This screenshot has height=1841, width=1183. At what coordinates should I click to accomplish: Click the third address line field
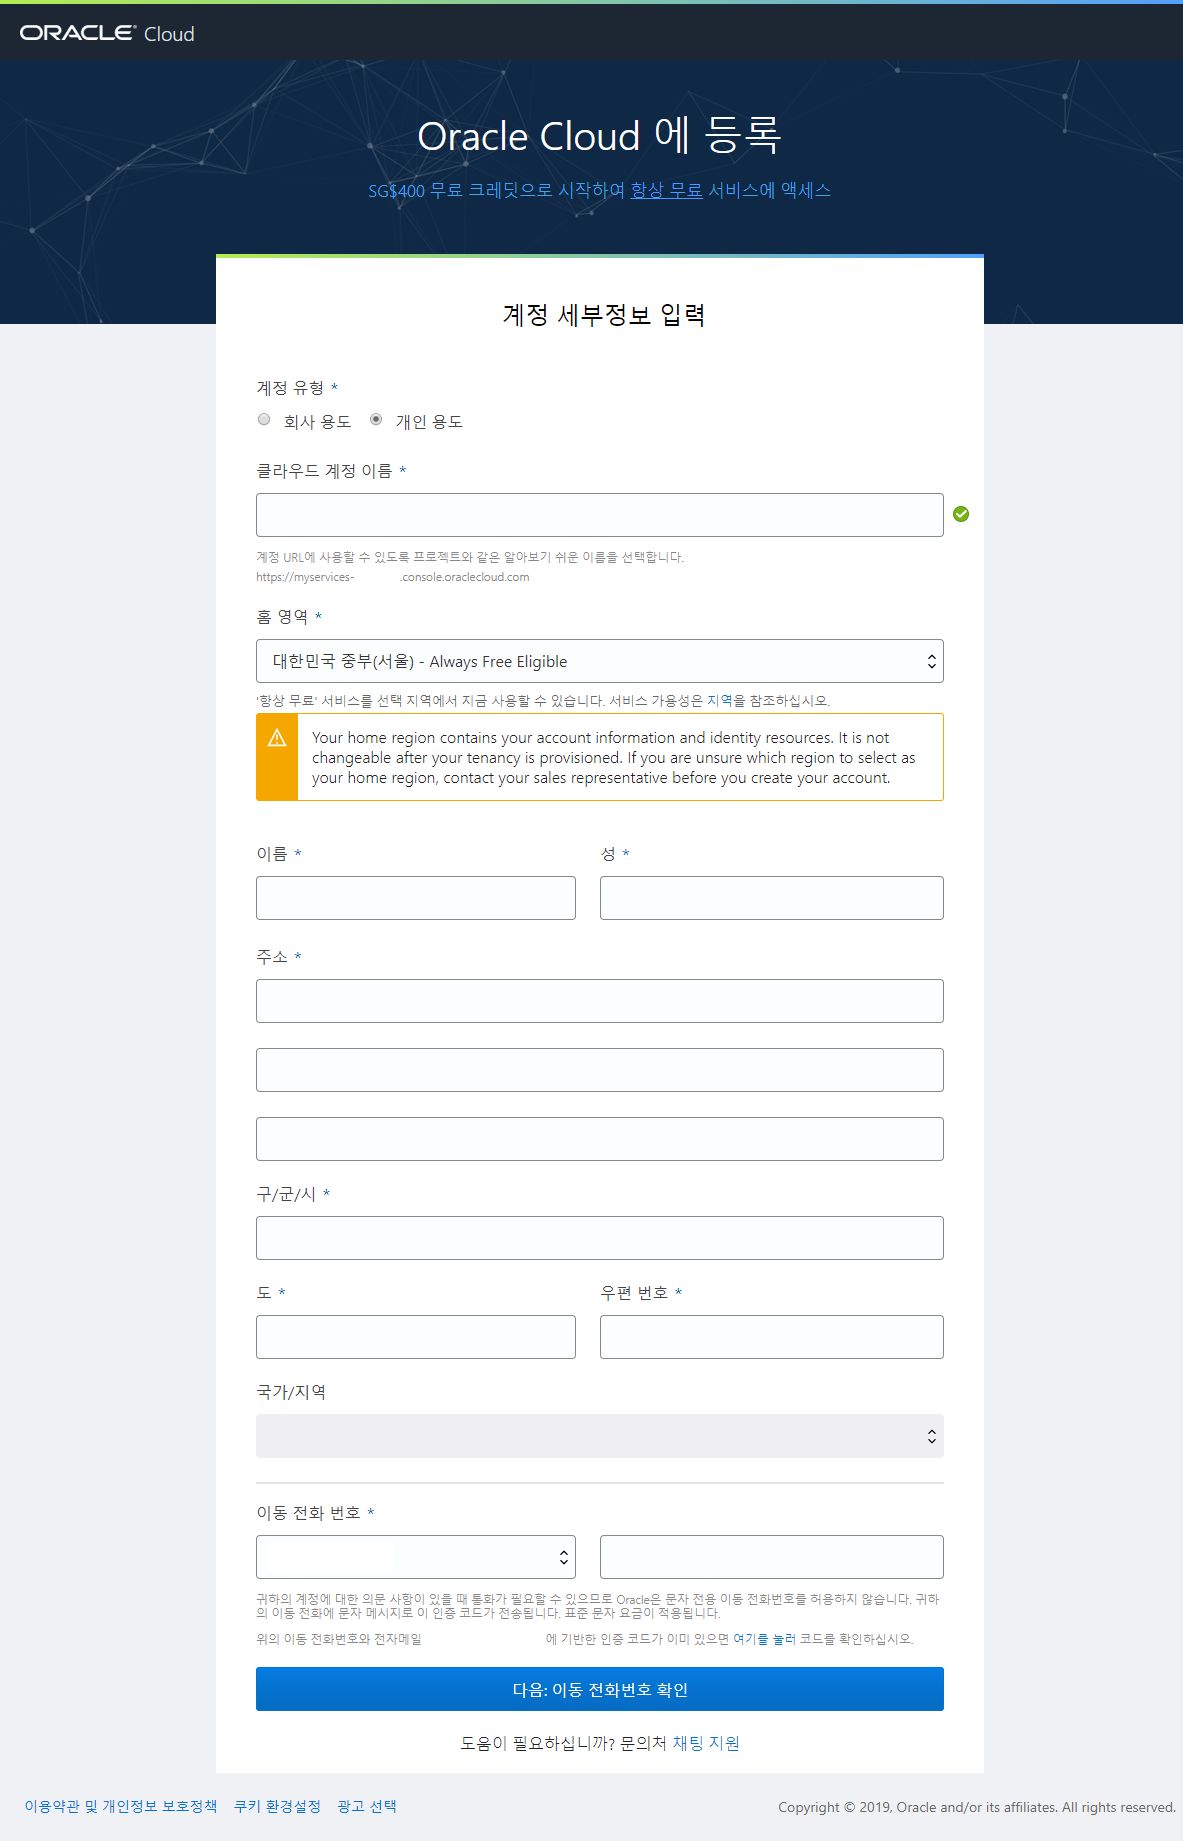[600, 1139]
